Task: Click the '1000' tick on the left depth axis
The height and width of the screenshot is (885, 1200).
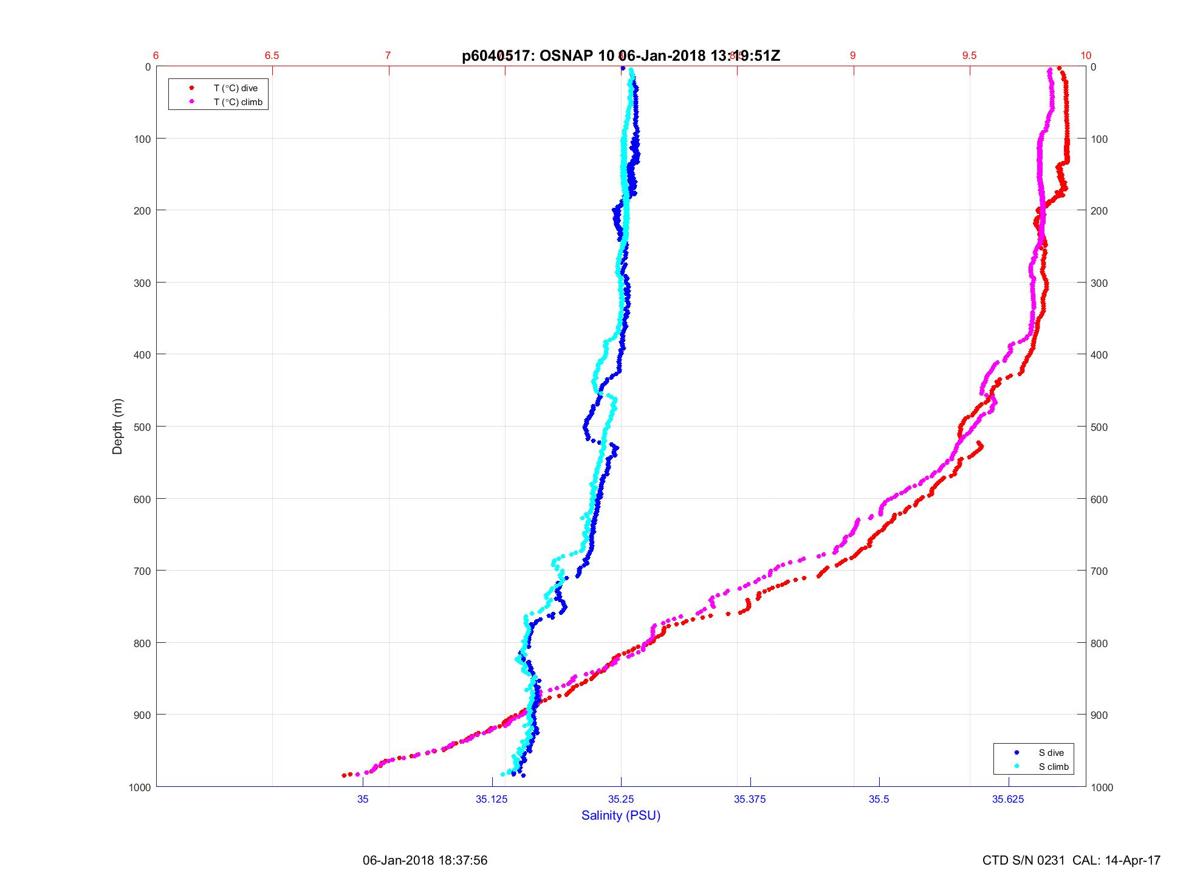Action: [138, 787]
